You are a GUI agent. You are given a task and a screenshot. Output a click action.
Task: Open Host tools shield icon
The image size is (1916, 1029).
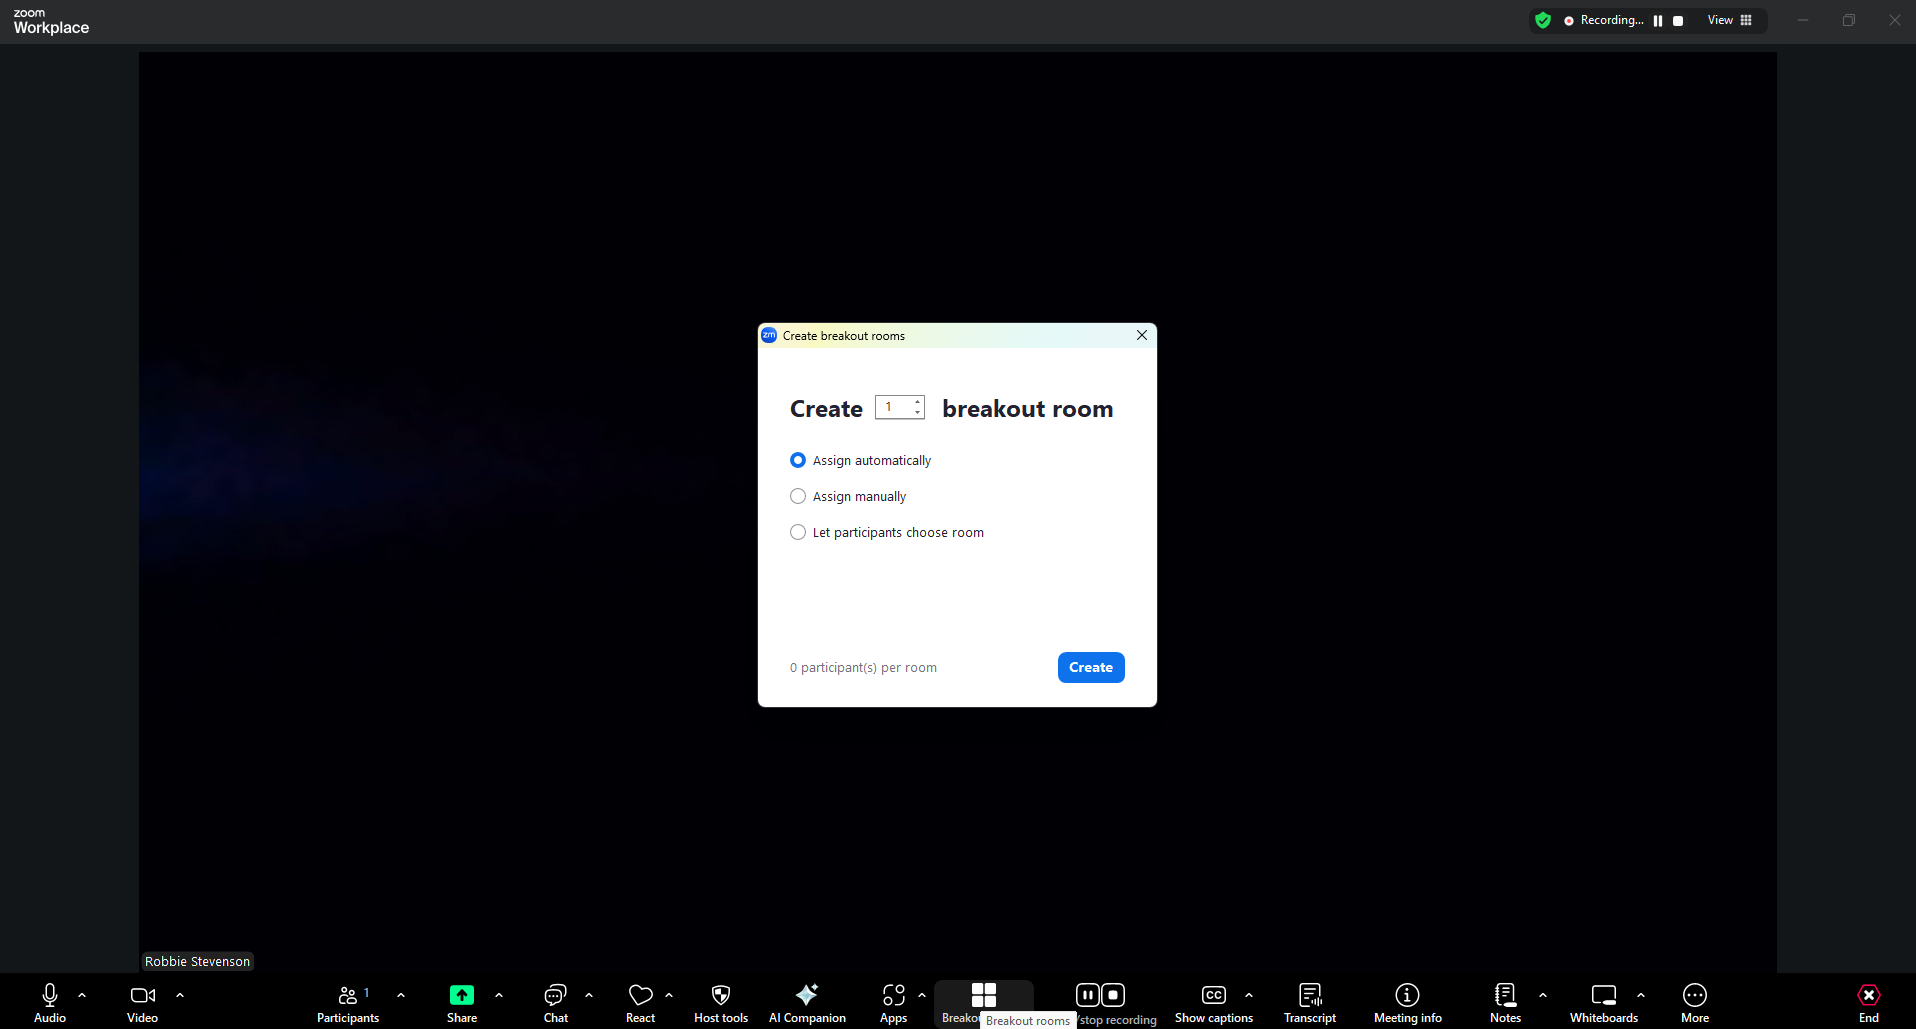720,995
